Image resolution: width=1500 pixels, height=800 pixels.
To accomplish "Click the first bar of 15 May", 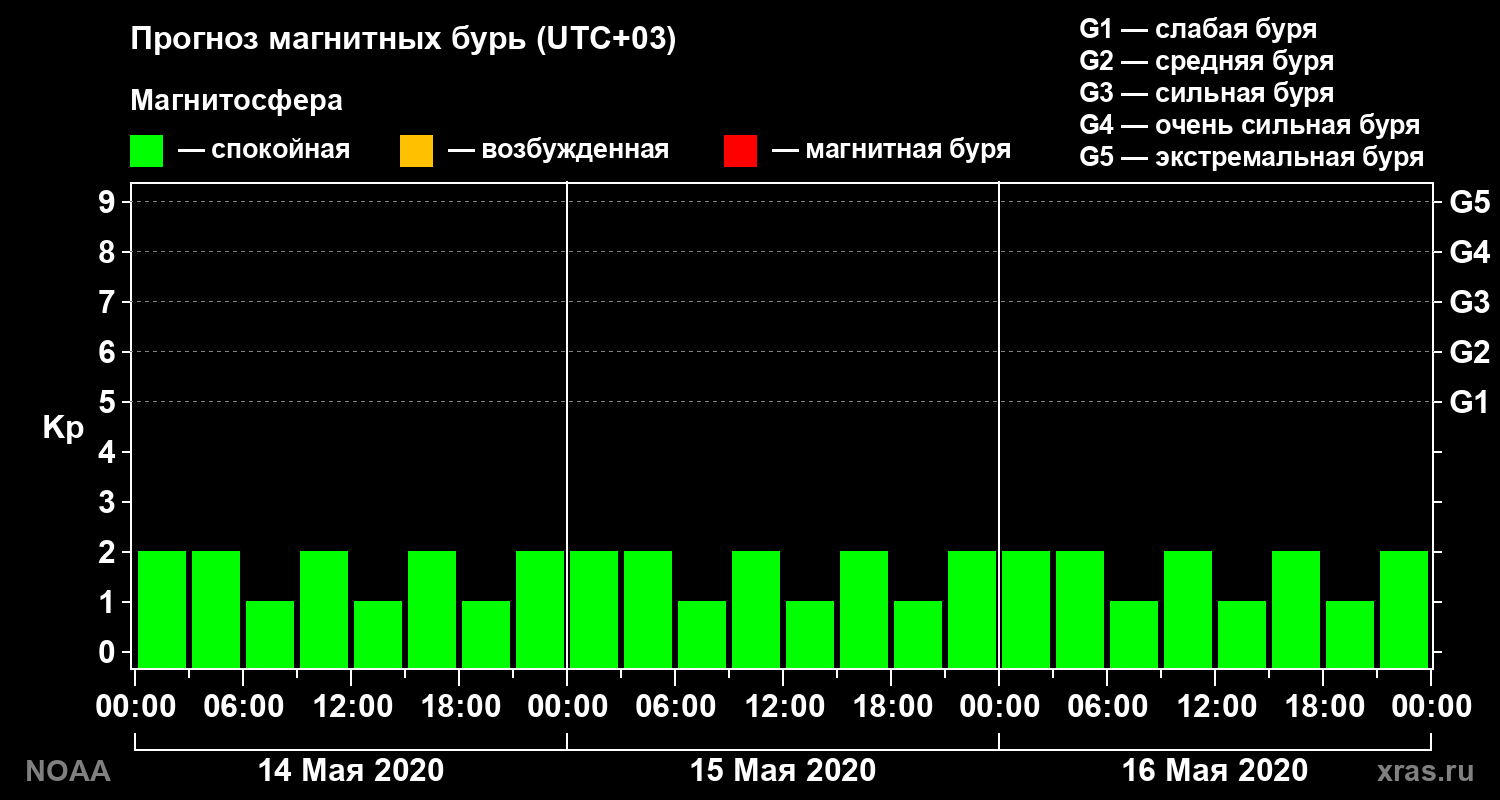I will pyautogui.click(x=594, y=609).
